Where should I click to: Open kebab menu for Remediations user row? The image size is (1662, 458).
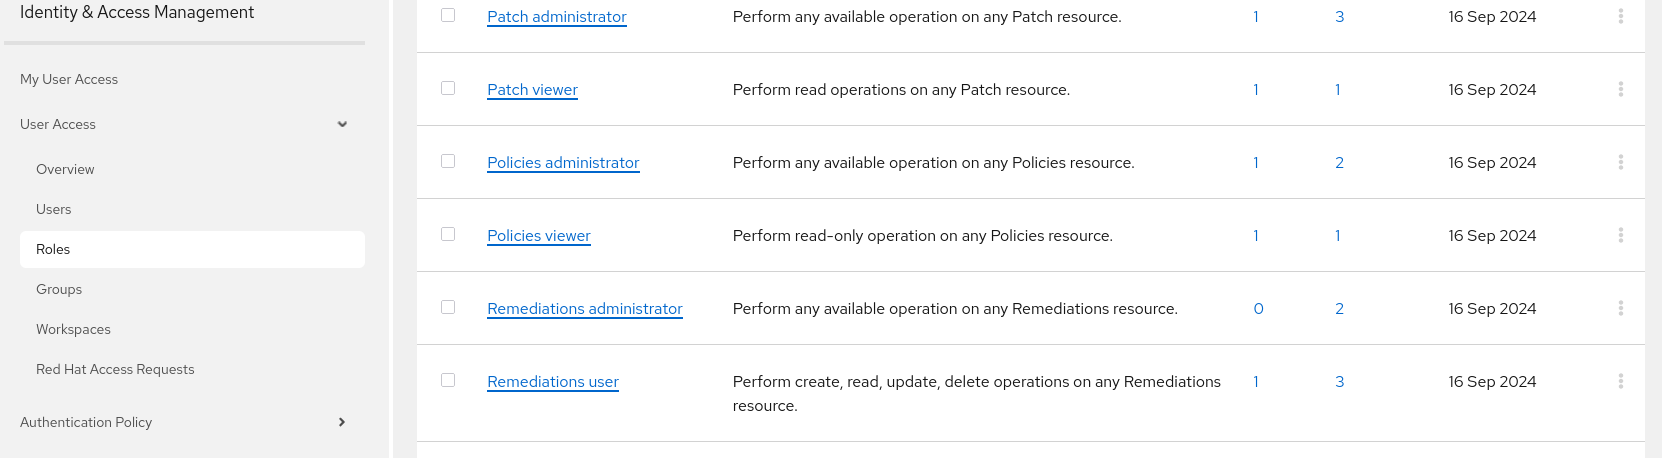1620,381
